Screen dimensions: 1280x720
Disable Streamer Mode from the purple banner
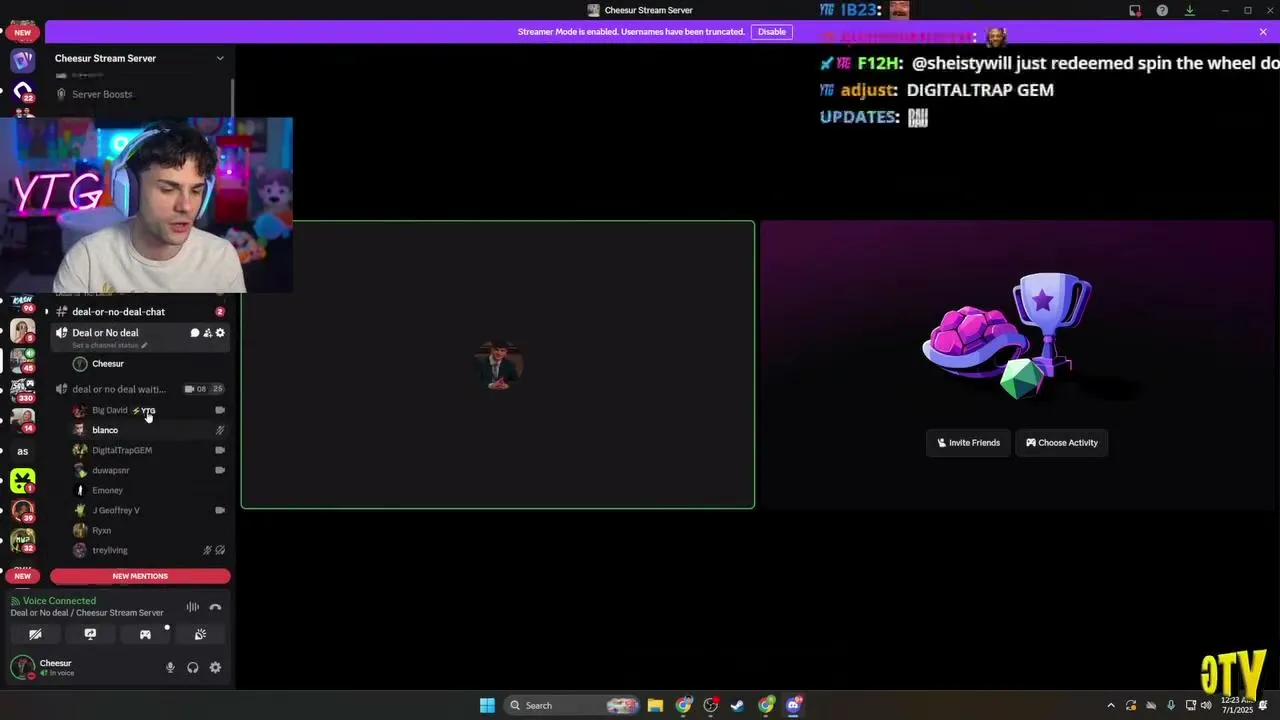click(x=771, y=32)
